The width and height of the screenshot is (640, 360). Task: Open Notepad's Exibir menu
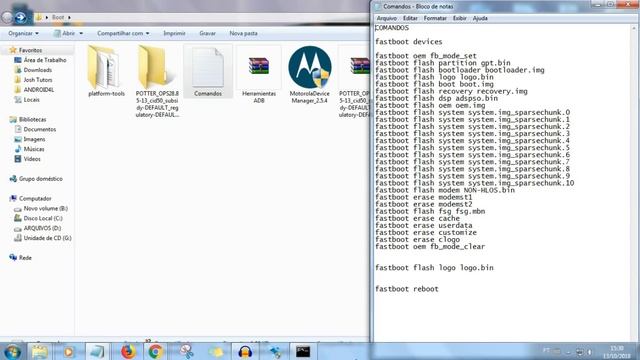tap(460, 18)
